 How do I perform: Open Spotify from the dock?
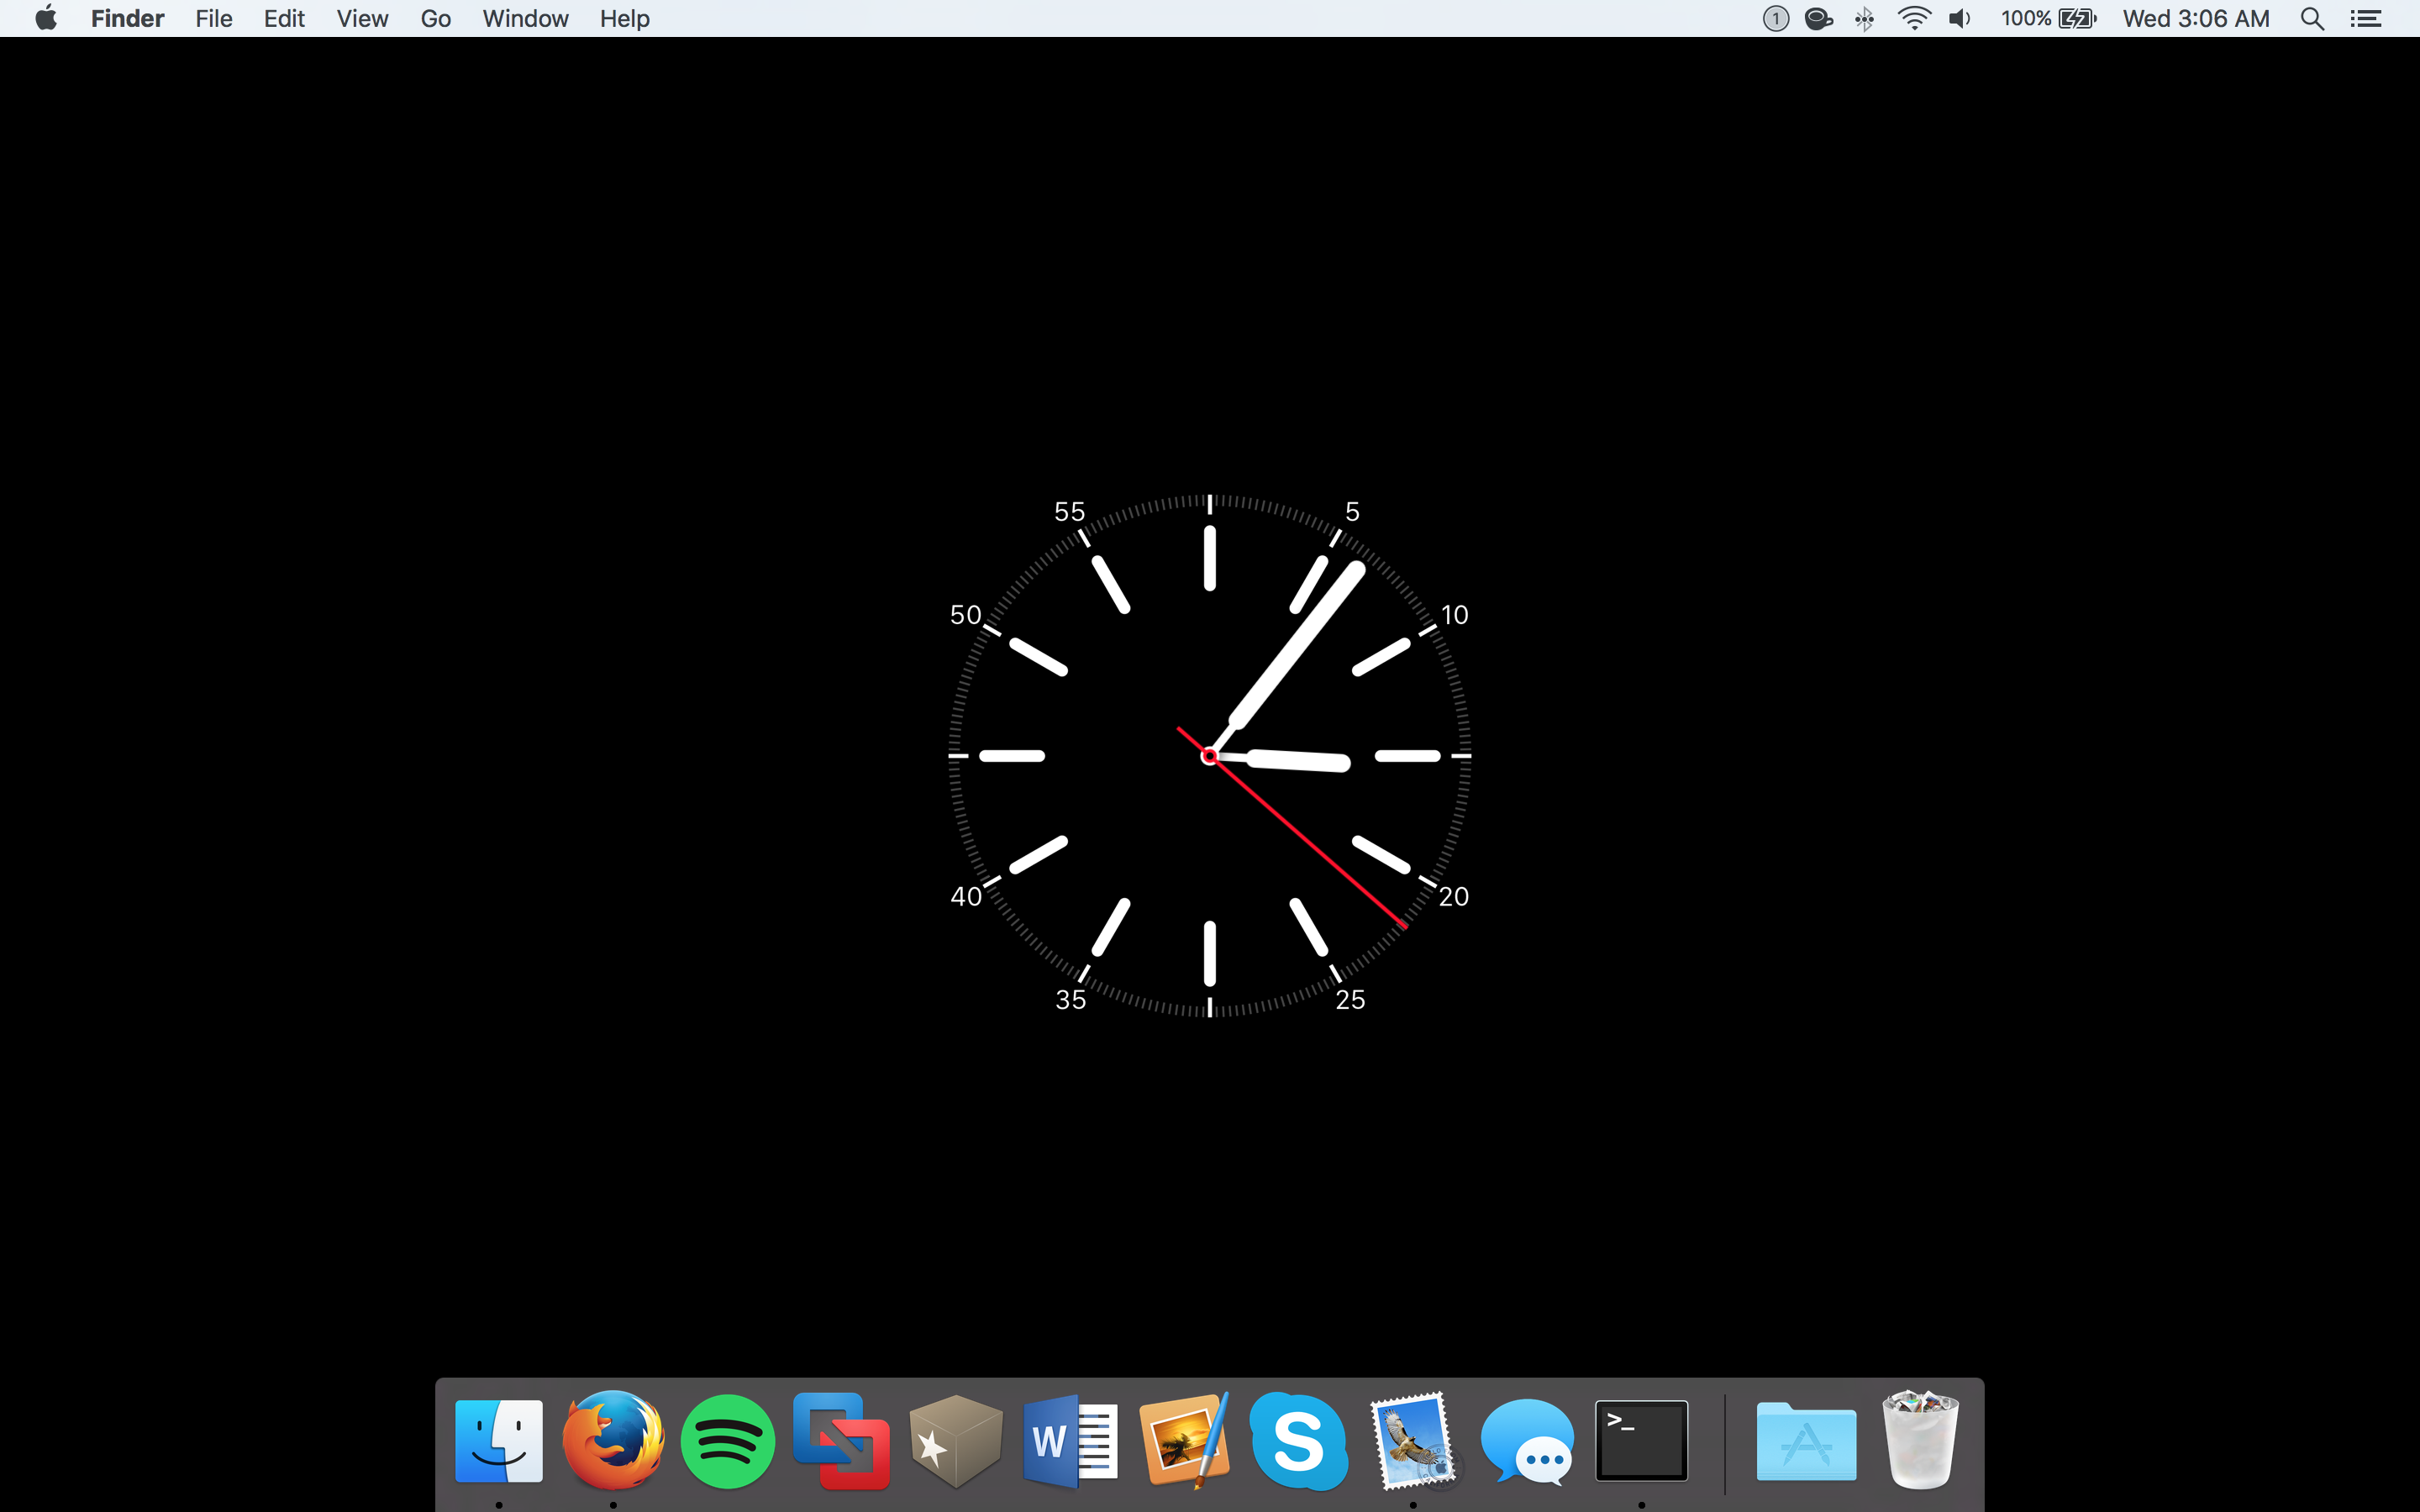[729, 1441]
